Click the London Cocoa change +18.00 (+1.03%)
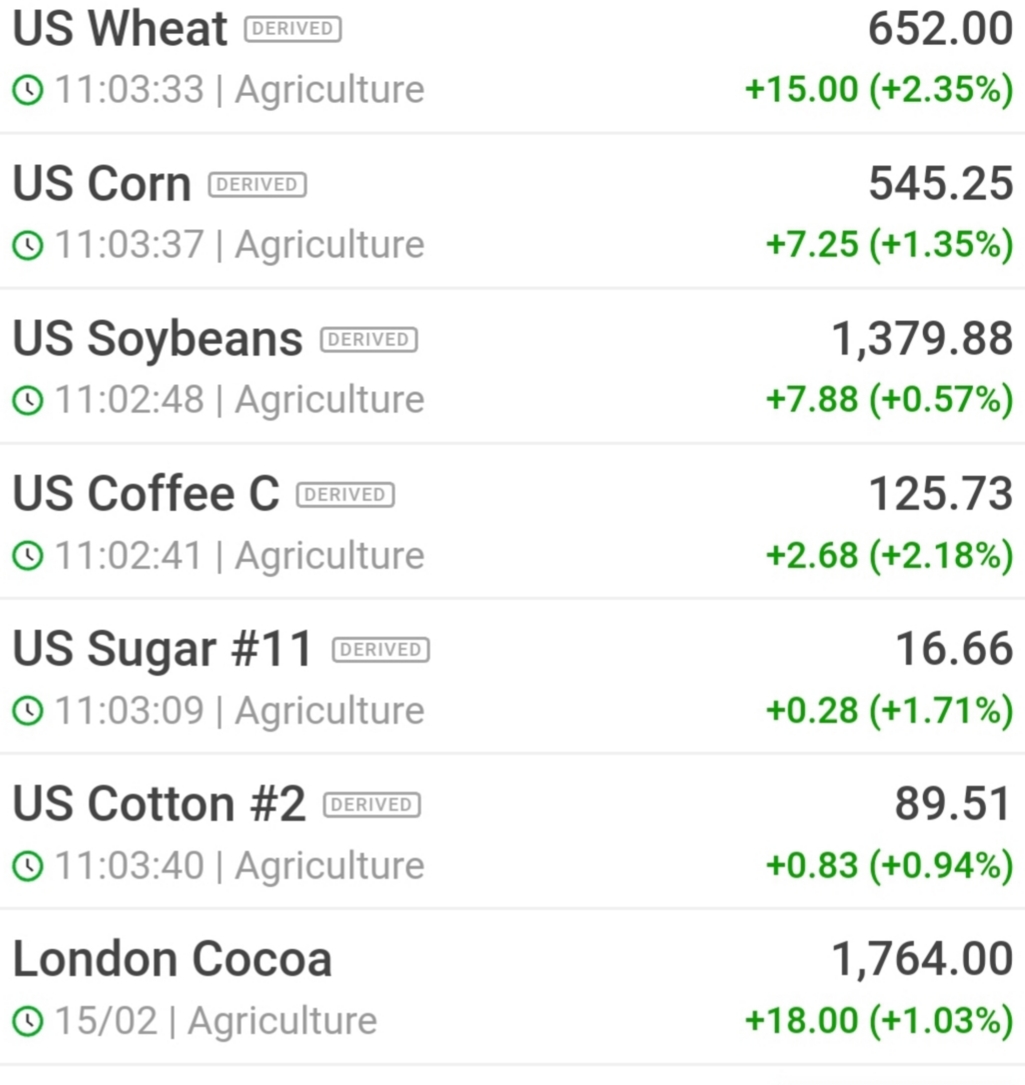 [x=879, y=1021]
